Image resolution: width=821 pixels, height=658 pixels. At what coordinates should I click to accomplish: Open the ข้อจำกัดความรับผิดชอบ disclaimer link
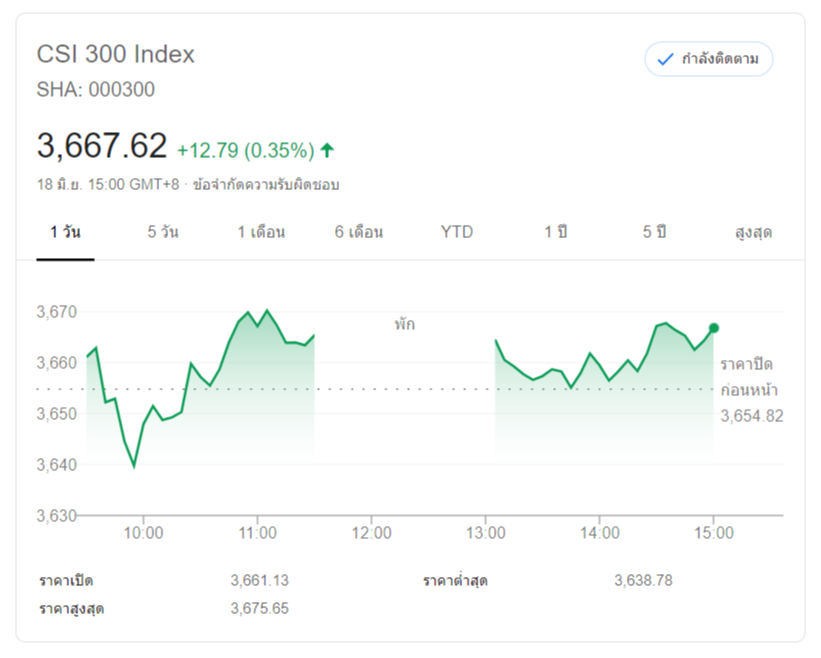point(266,185)
